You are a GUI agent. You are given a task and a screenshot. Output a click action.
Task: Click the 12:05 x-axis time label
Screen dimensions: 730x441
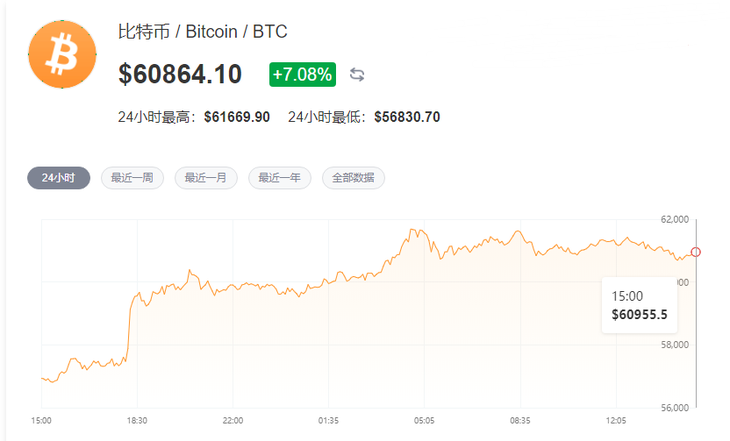point(617,421)
